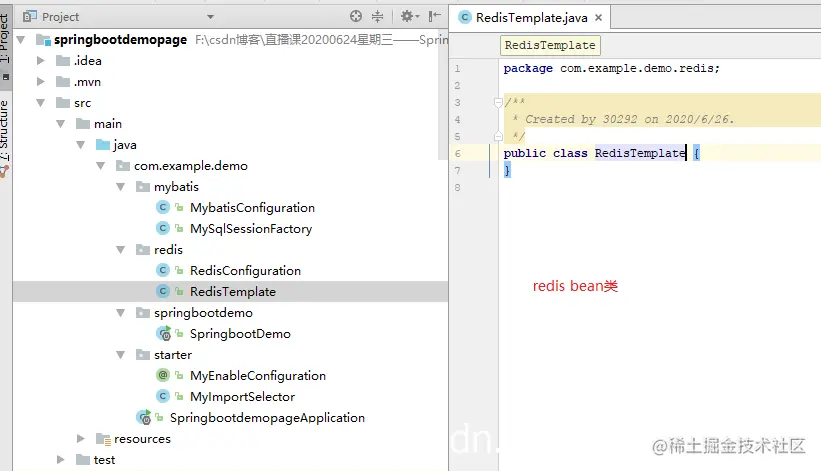Expand the resources folder
Screen dimensions: 821x471
[x=81, y=439]
